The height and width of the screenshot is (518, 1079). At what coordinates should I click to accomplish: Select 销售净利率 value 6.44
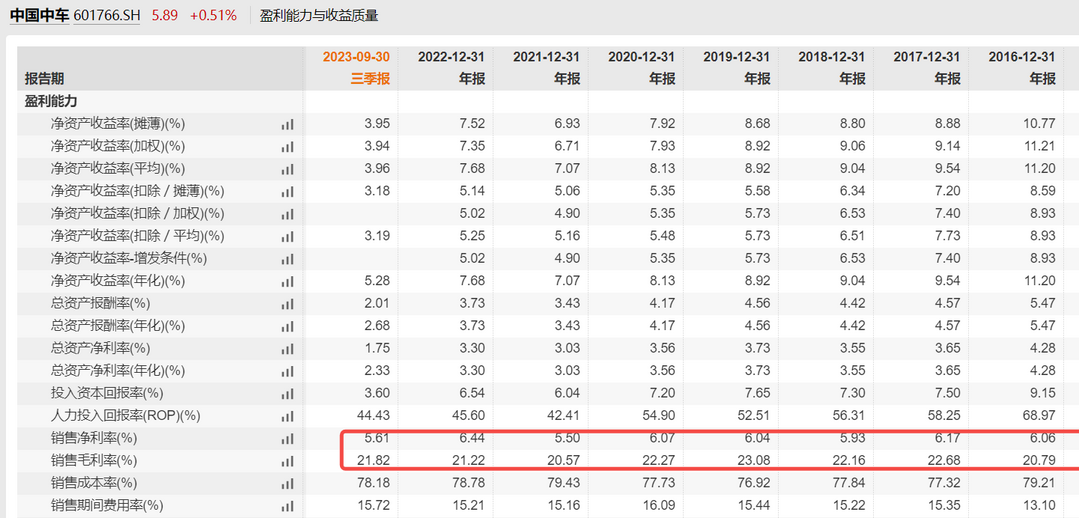[471, 438]
